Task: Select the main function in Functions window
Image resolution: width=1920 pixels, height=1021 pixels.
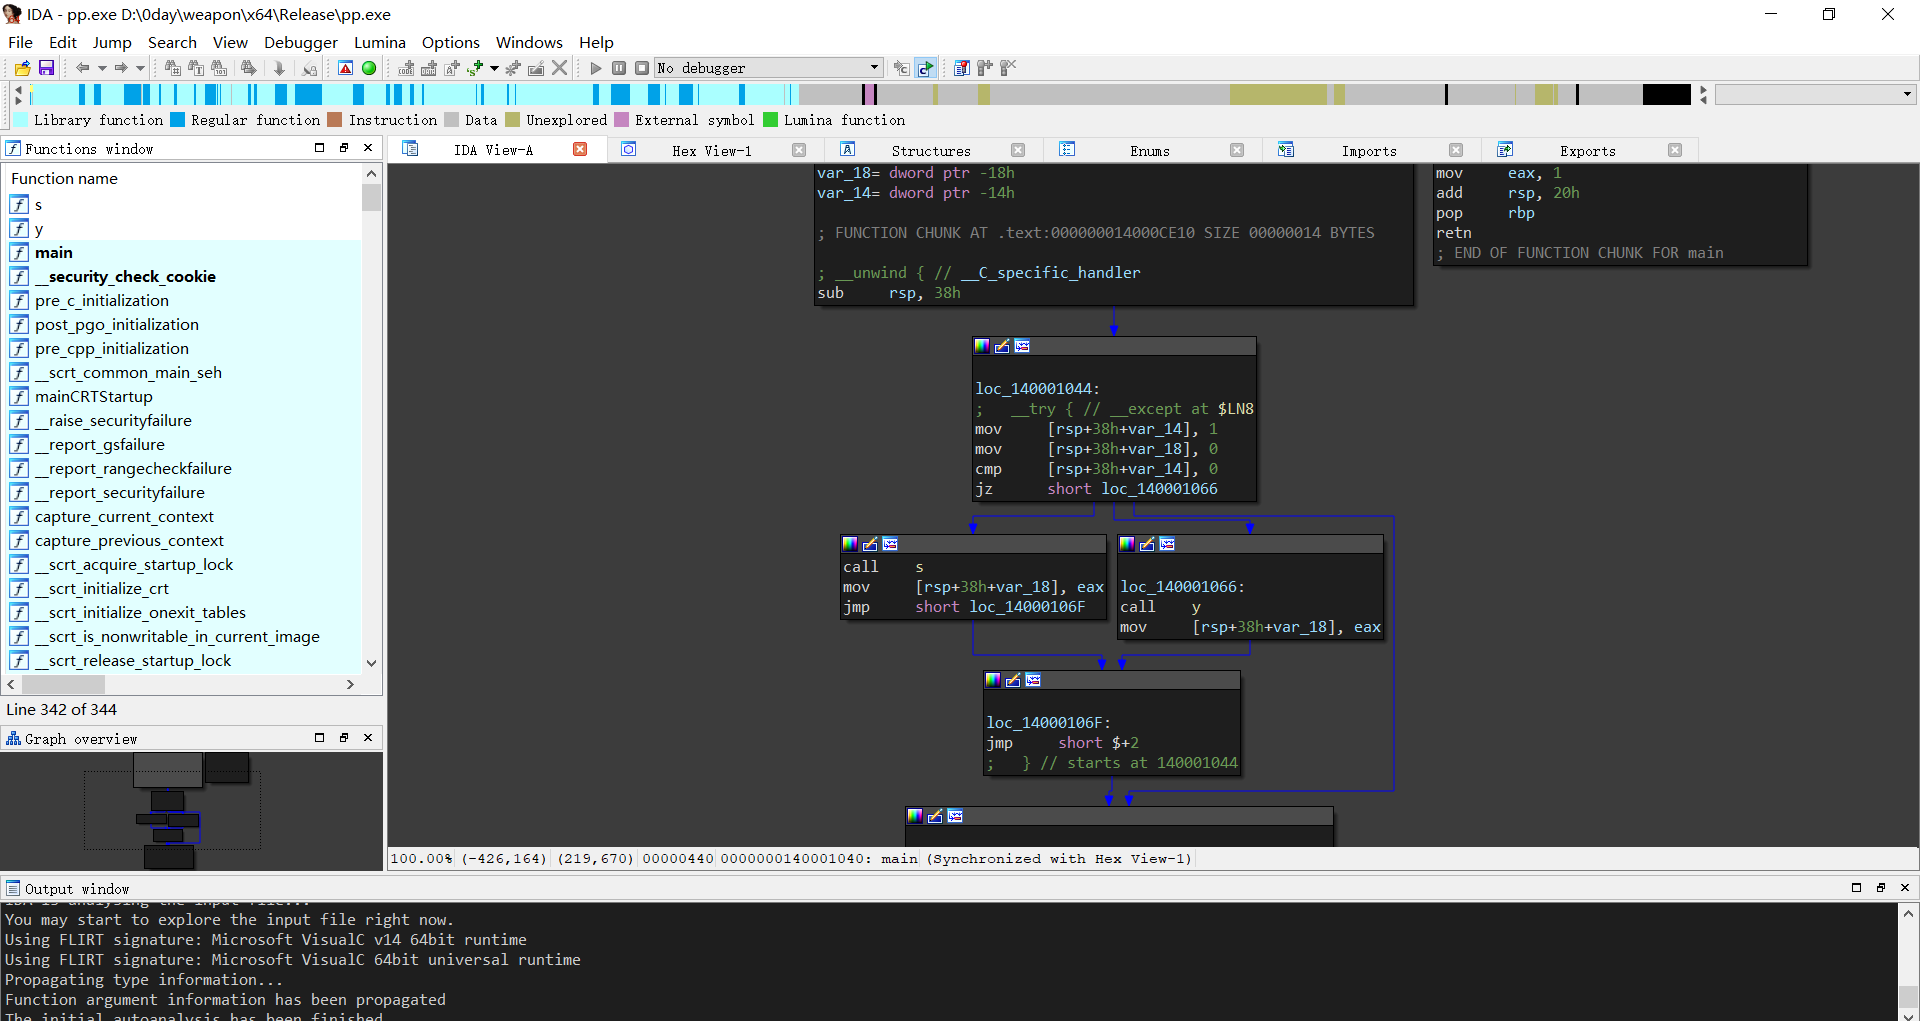Action: pos(53,252)
